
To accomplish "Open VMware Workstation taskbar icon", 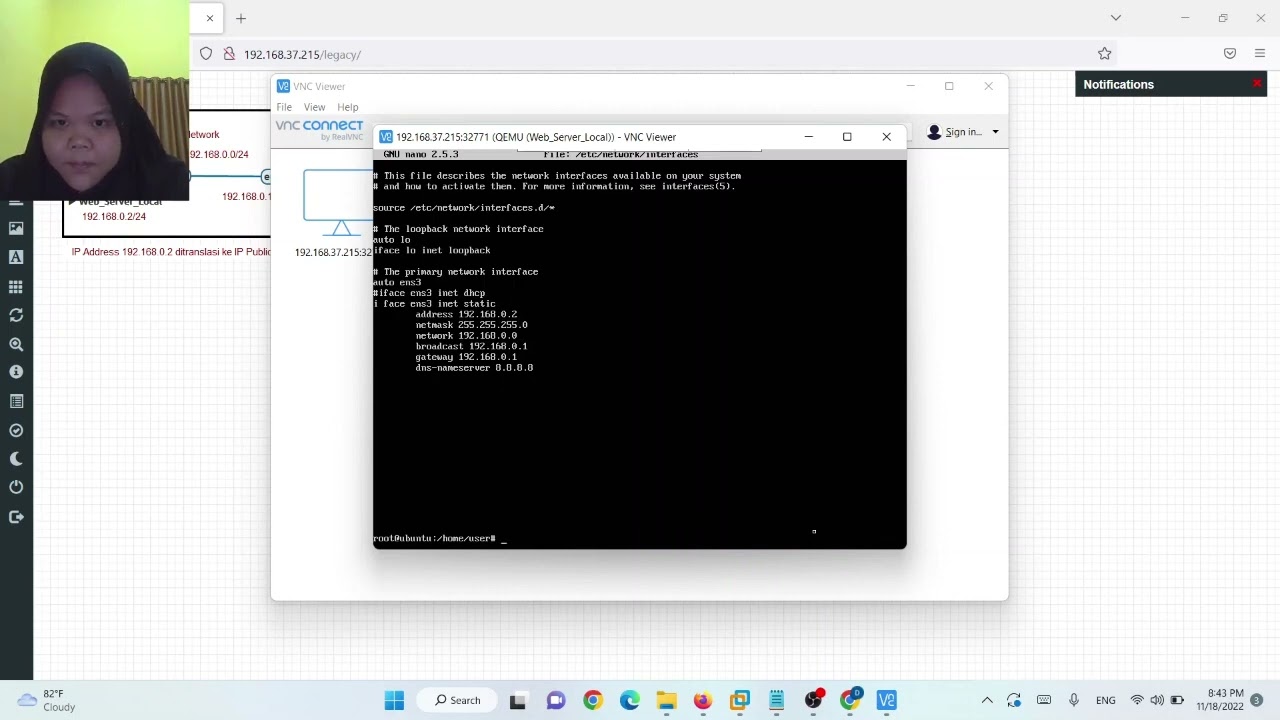I will tap(740, 700).
